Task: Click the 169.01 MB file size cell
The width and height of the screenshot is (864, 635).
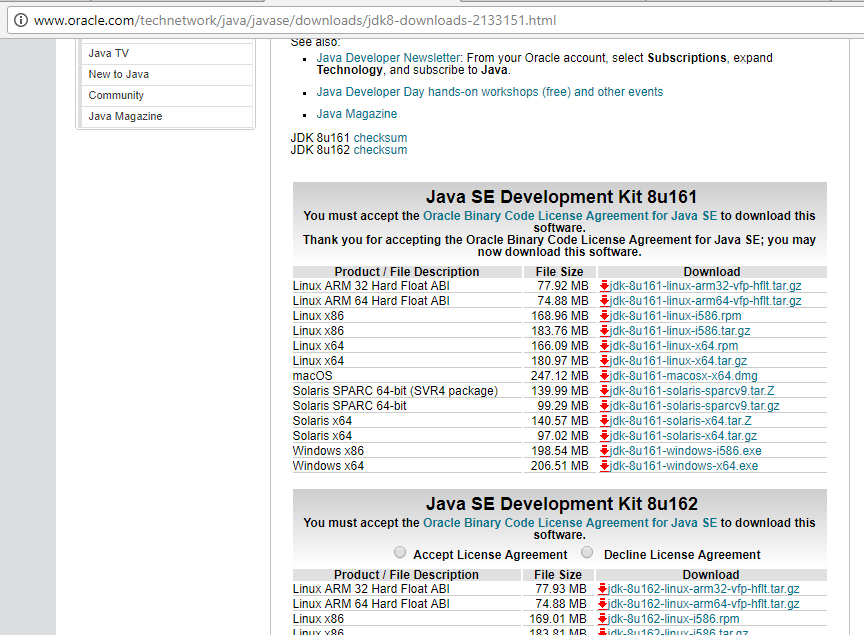Action: pos(558,618)
